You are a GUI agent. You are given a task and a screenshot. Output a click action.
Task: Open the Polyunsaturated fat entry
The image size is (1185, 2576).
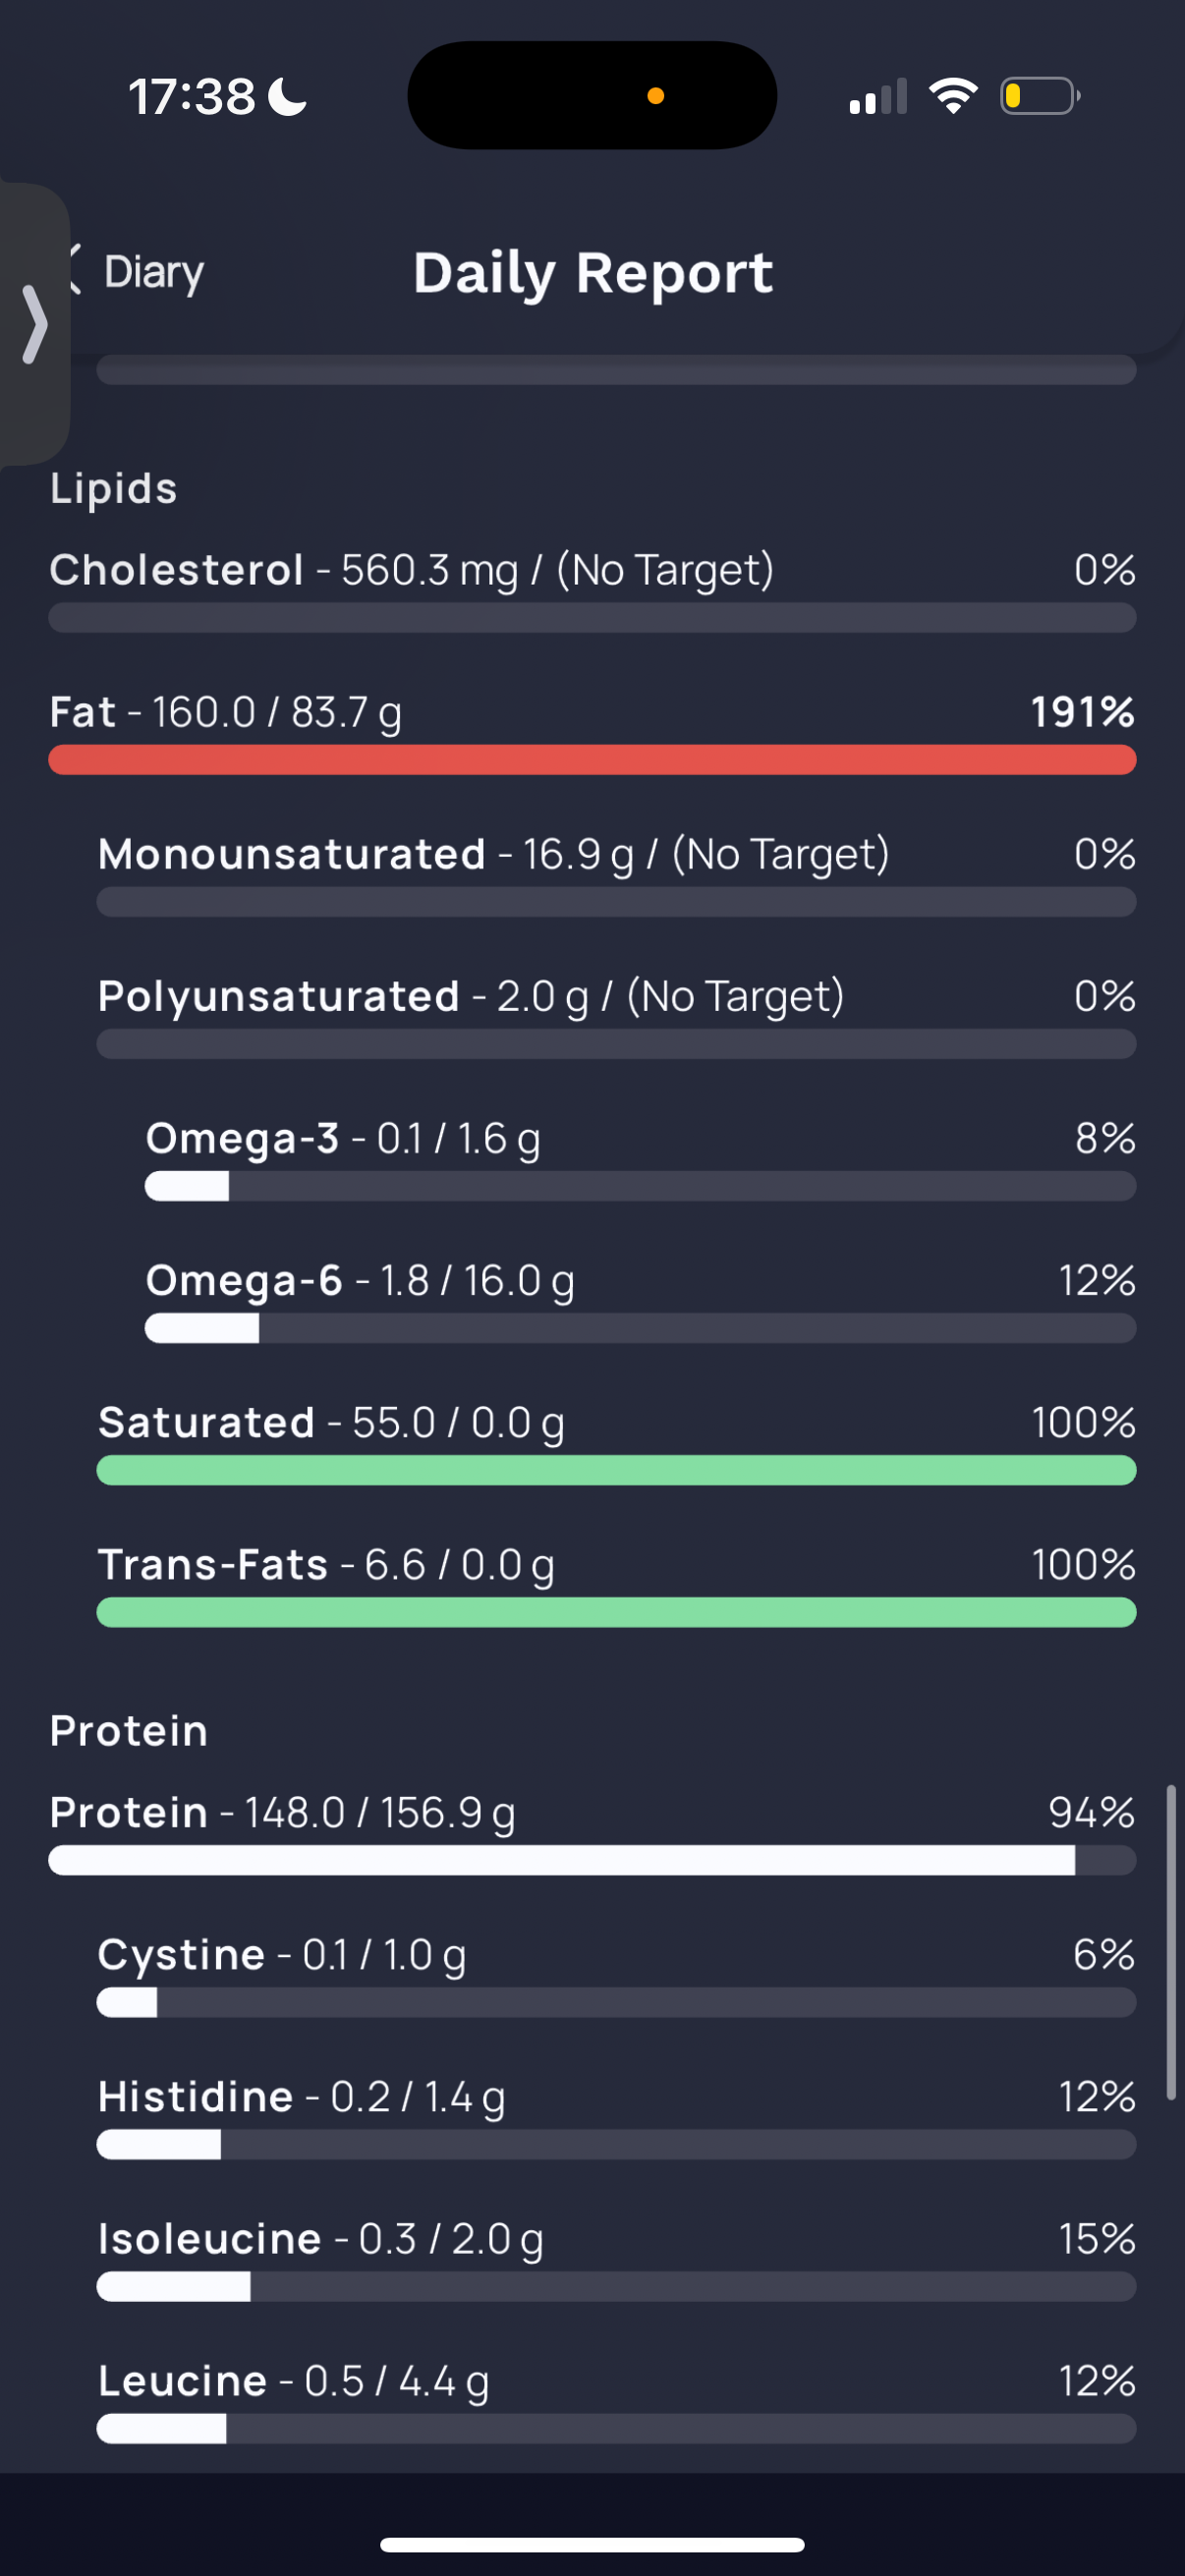tap(616, 1016)
